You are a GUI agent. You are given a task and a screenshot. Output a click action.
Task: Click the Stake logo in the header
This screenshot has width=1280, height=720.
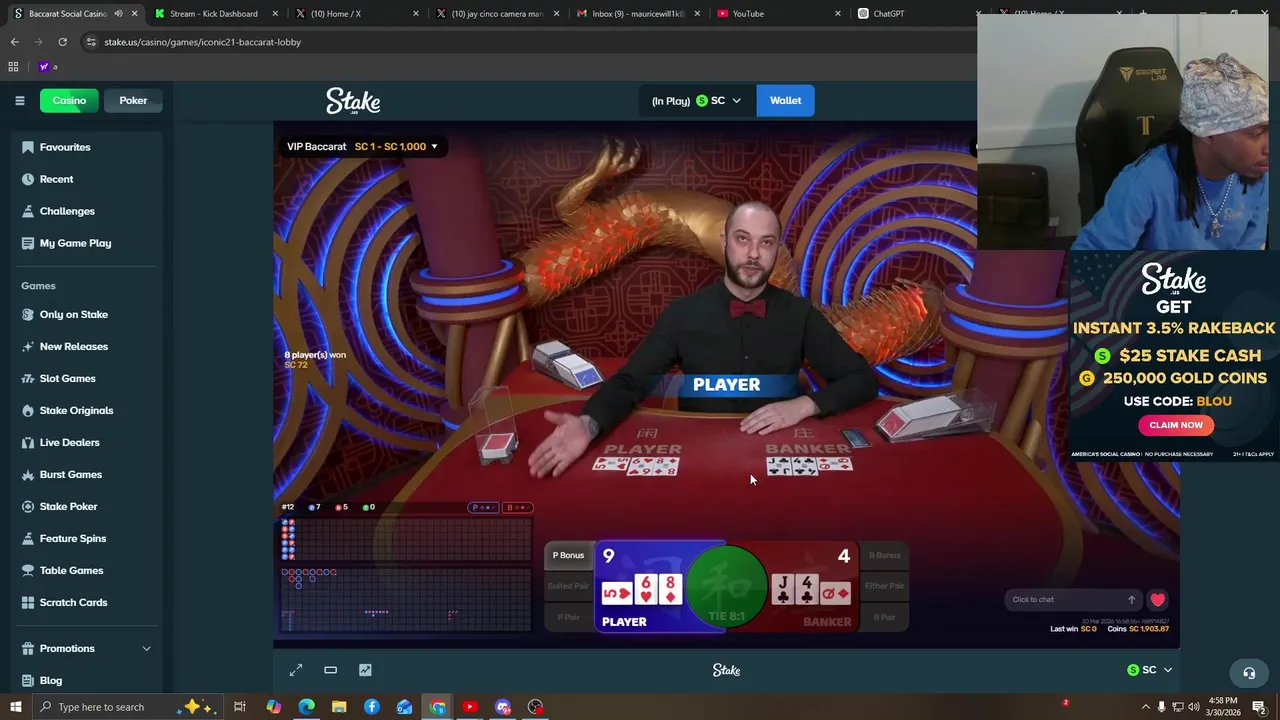coord(353,101)
